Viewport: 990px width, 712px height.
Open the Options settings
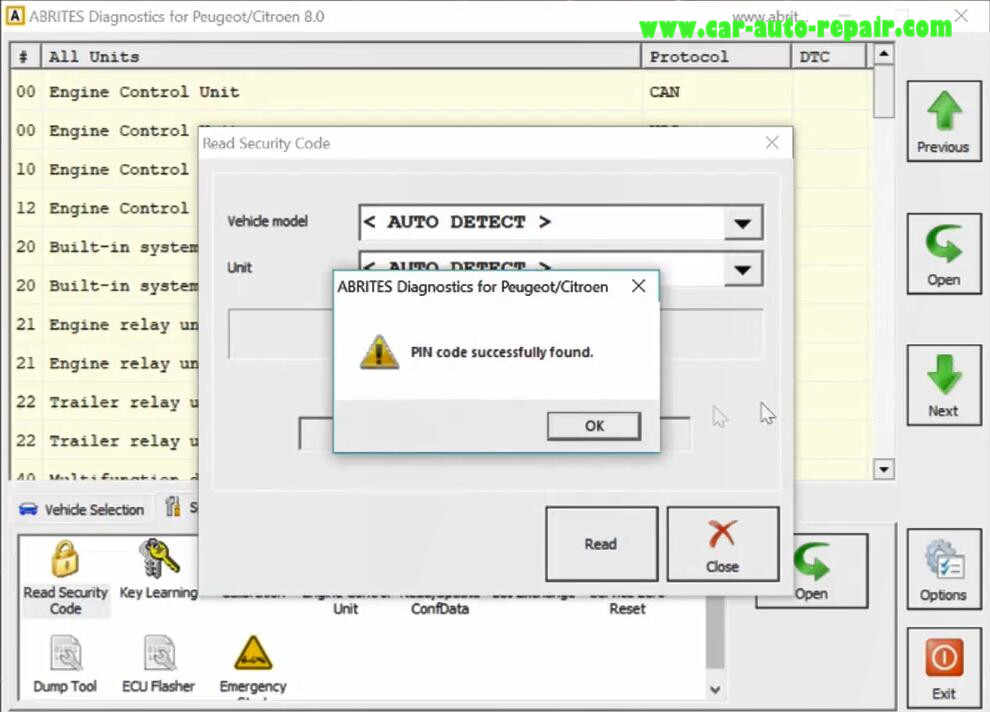click(944, 569)
